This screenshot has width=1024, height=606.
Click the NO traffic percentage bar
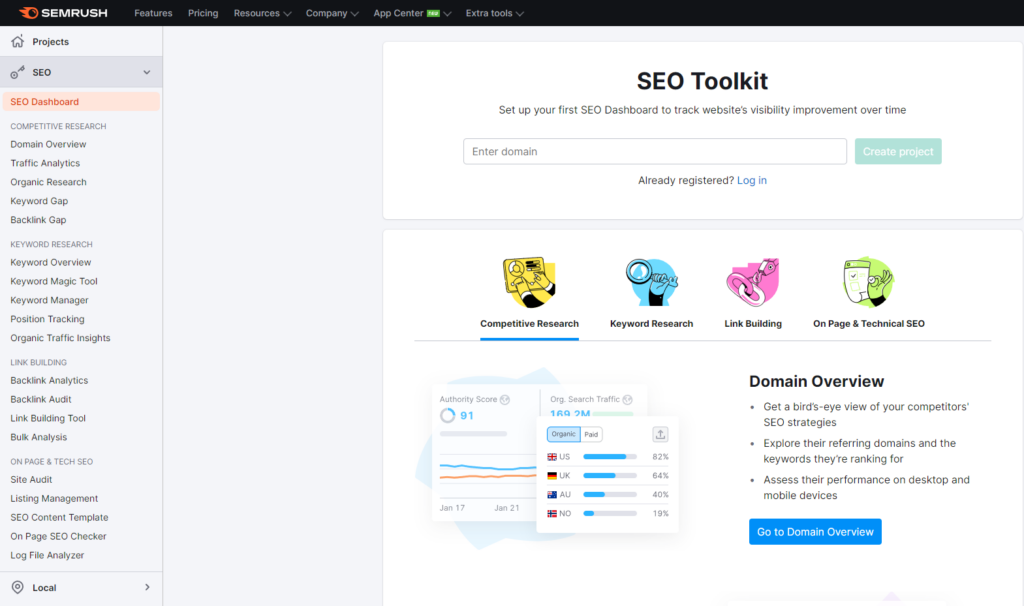coord(609,513)
